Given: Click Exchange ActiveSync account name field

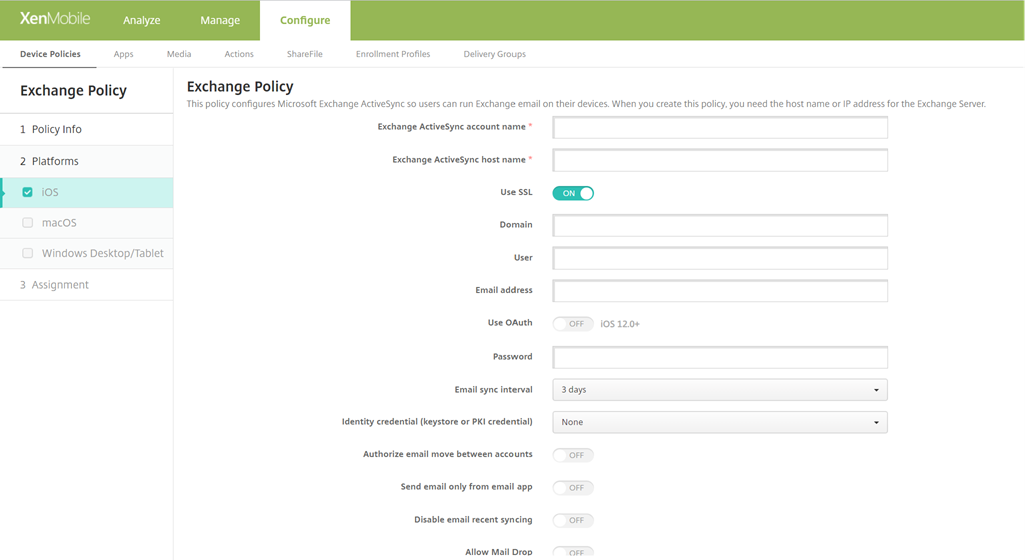Looking at the screenshot, I should tap(720, 127).
